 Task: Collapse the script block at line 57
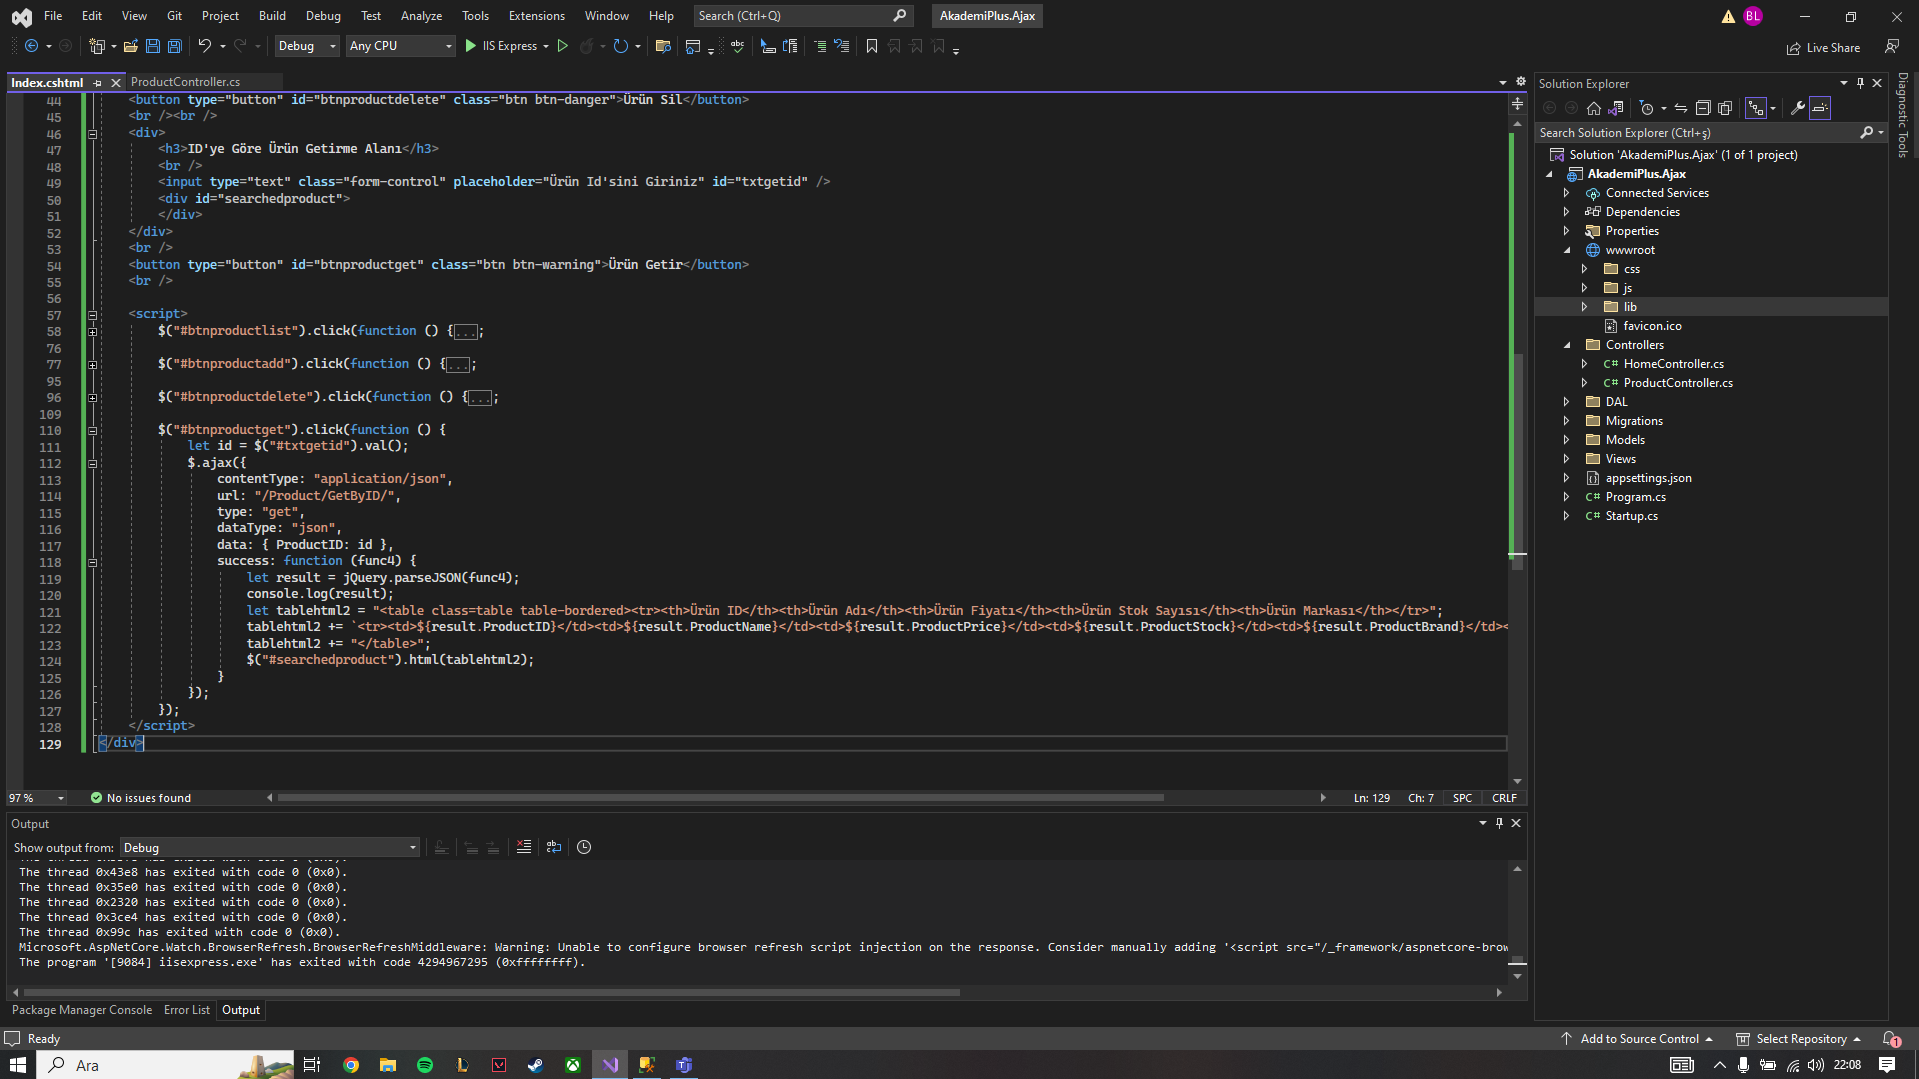pyautogui.click(x=92, y=314)
